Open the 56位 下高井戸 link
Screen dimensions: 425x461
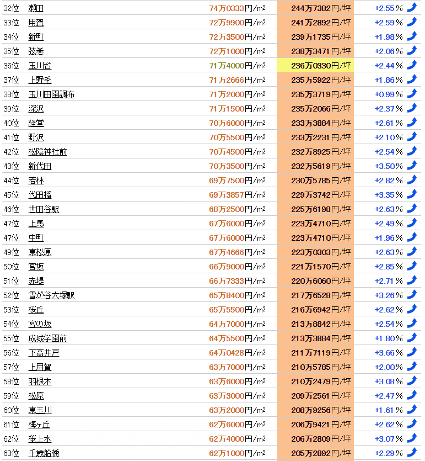(x=44, y=353)
